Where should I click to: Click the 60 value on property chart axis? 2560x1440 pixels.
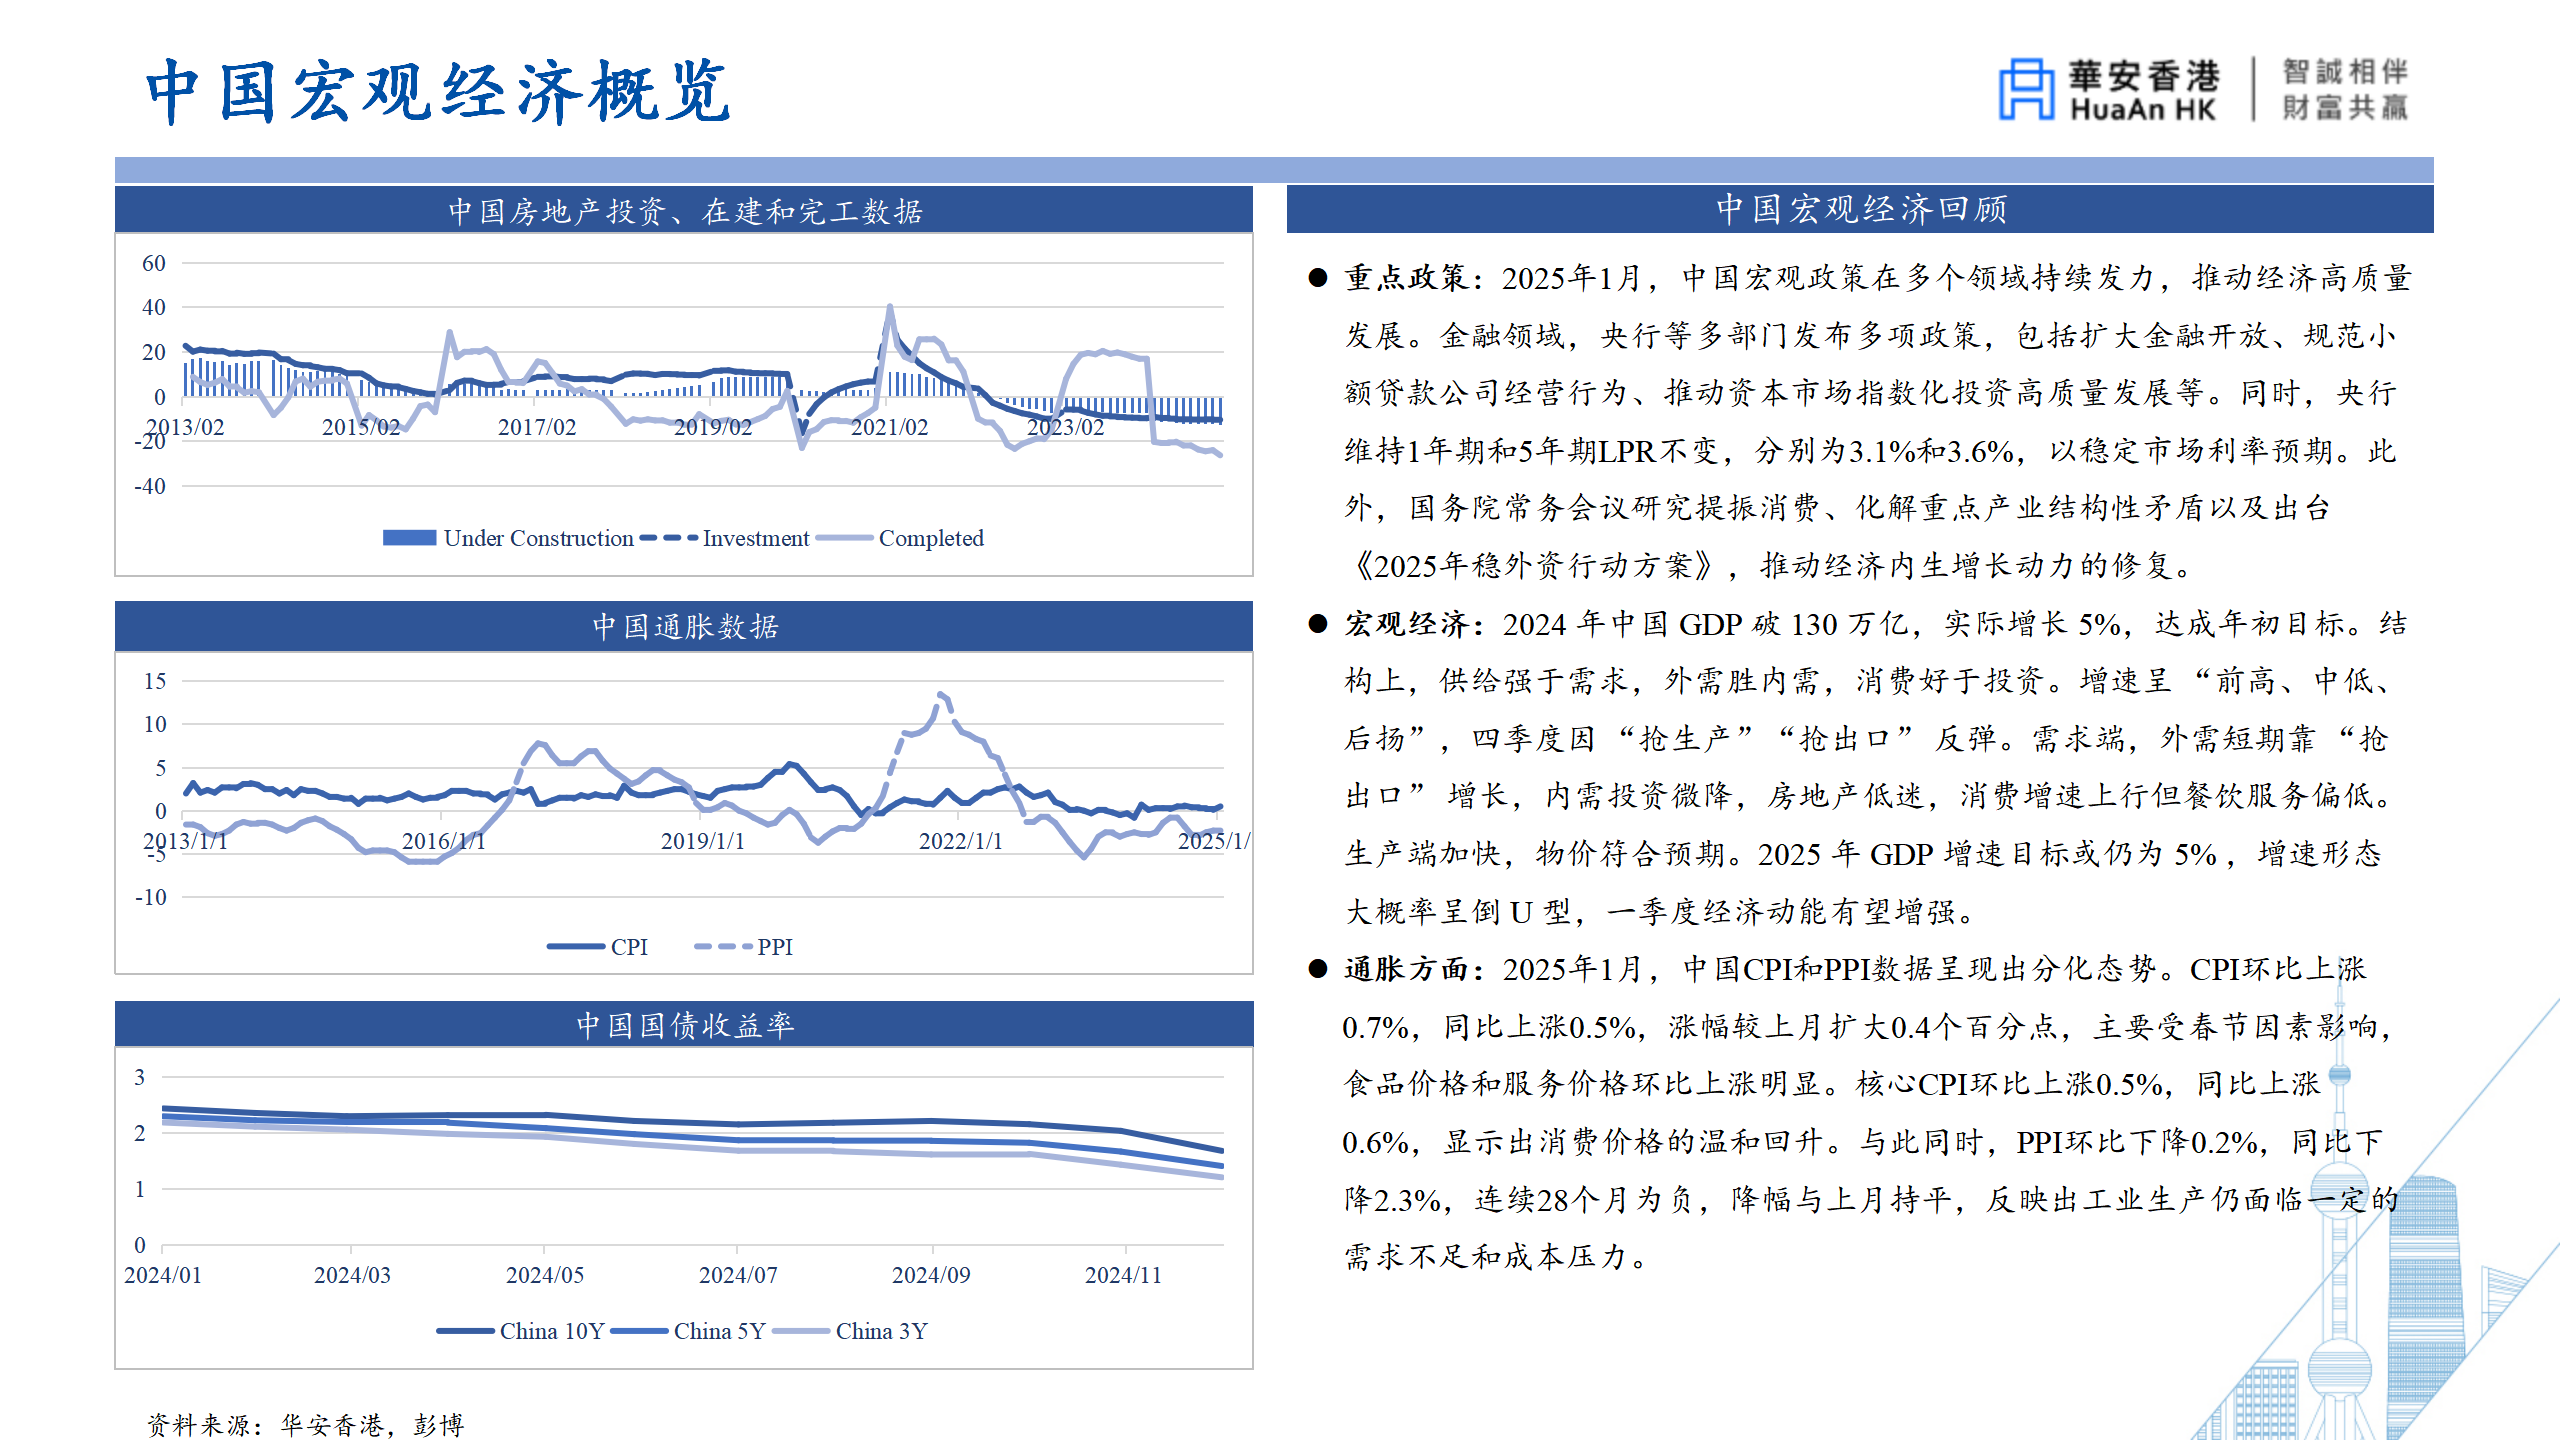point(153,263)
